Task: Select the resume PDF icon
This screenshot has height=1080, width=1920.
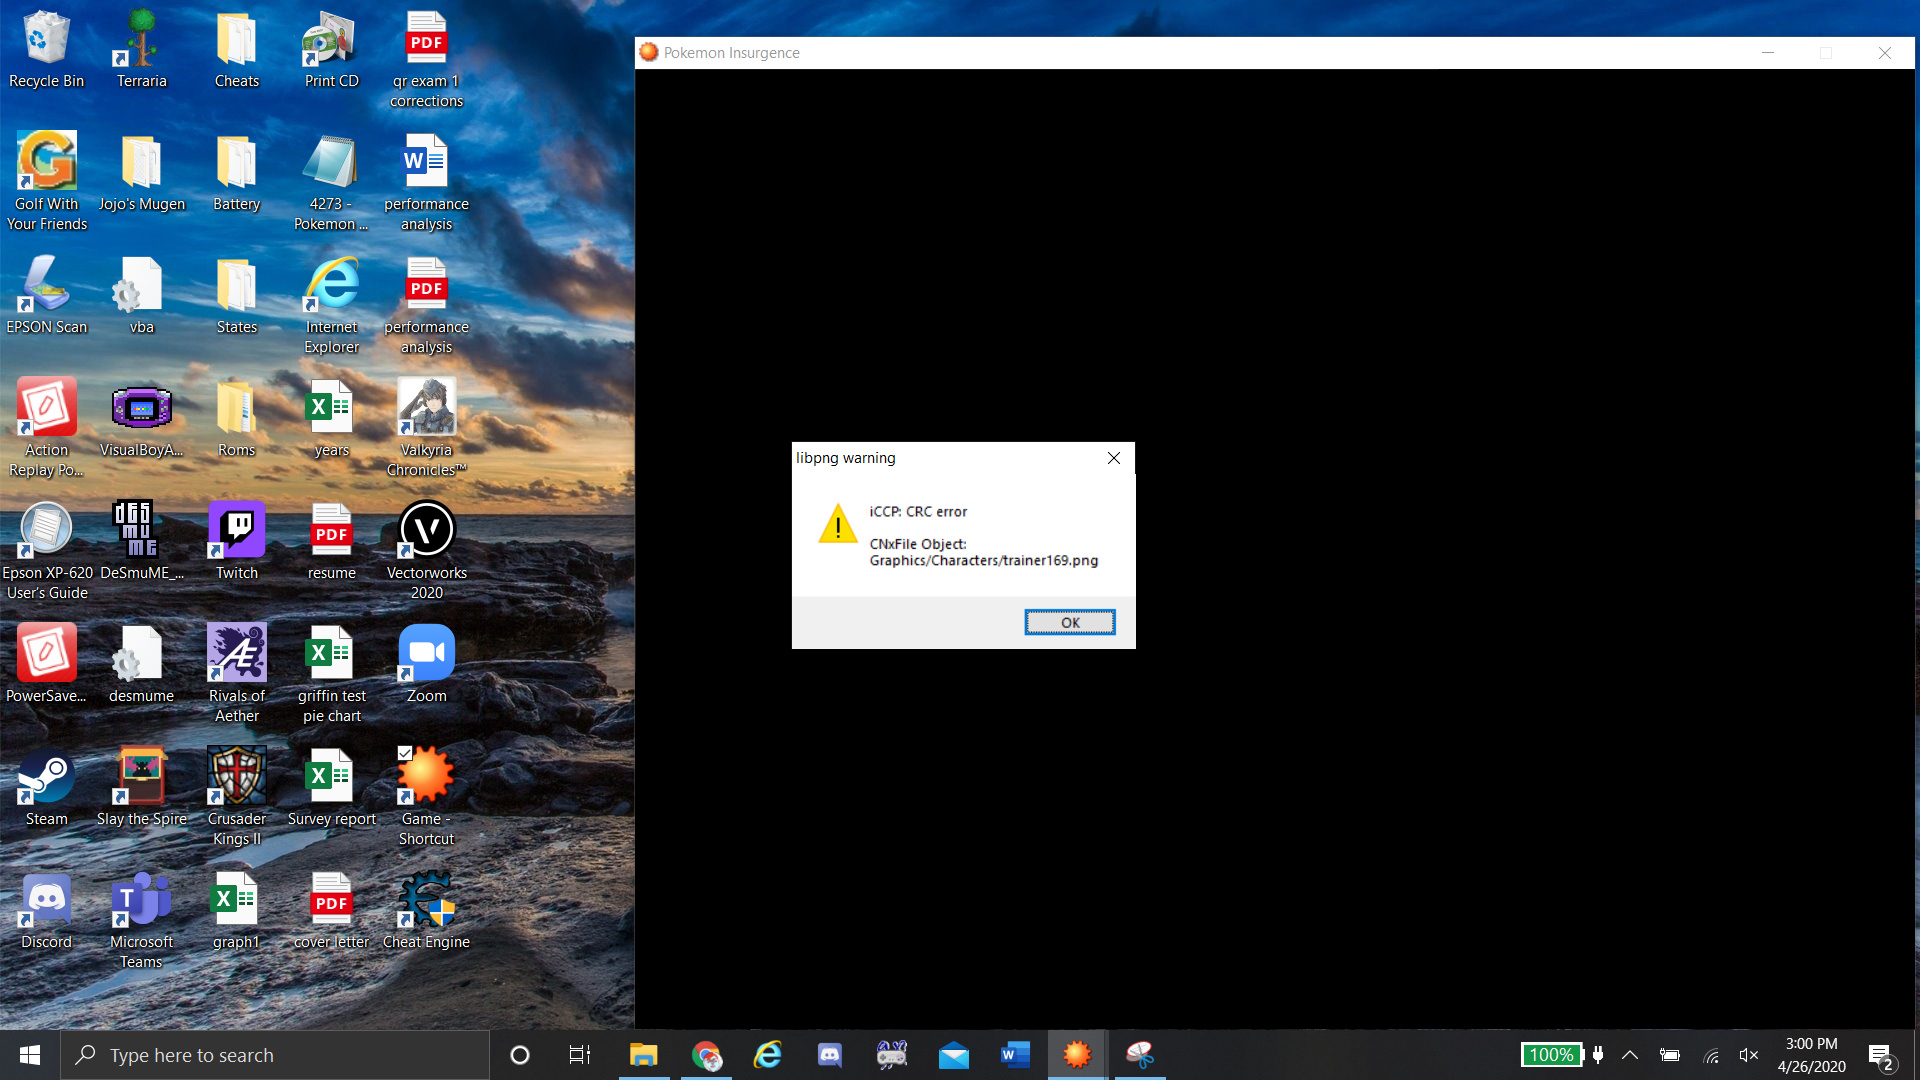Action: [x=331, y=542]
